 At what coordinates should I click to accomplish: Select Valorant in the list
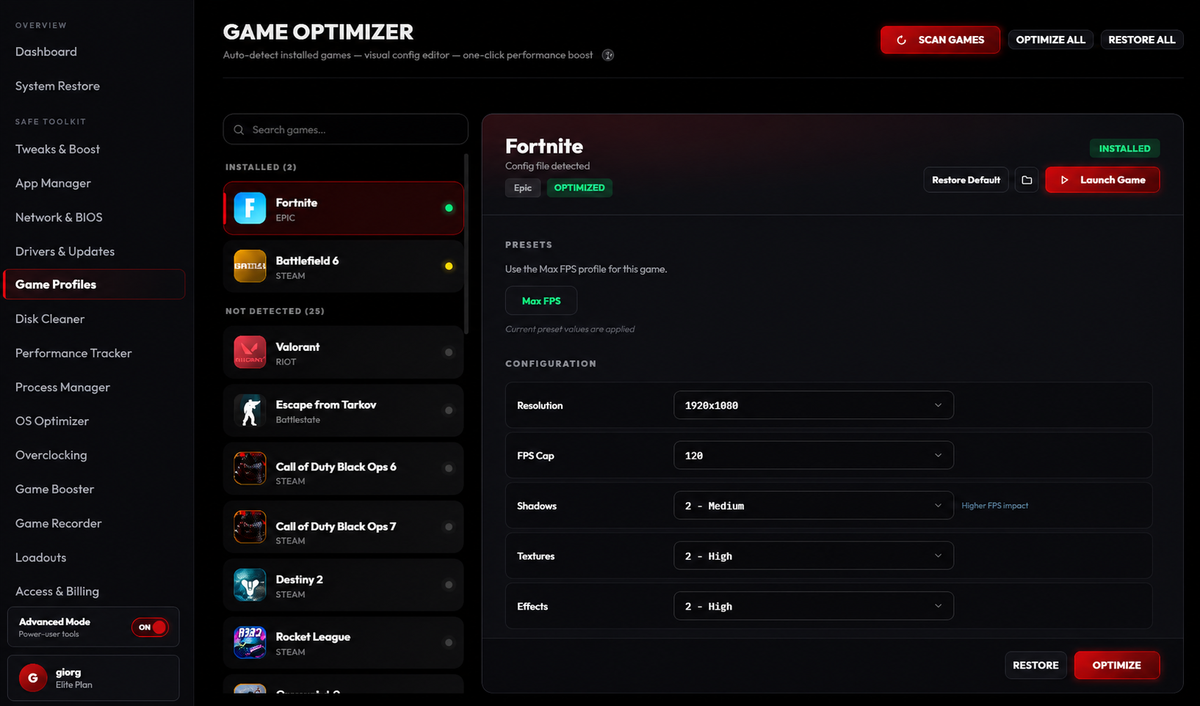coord(344,352)
